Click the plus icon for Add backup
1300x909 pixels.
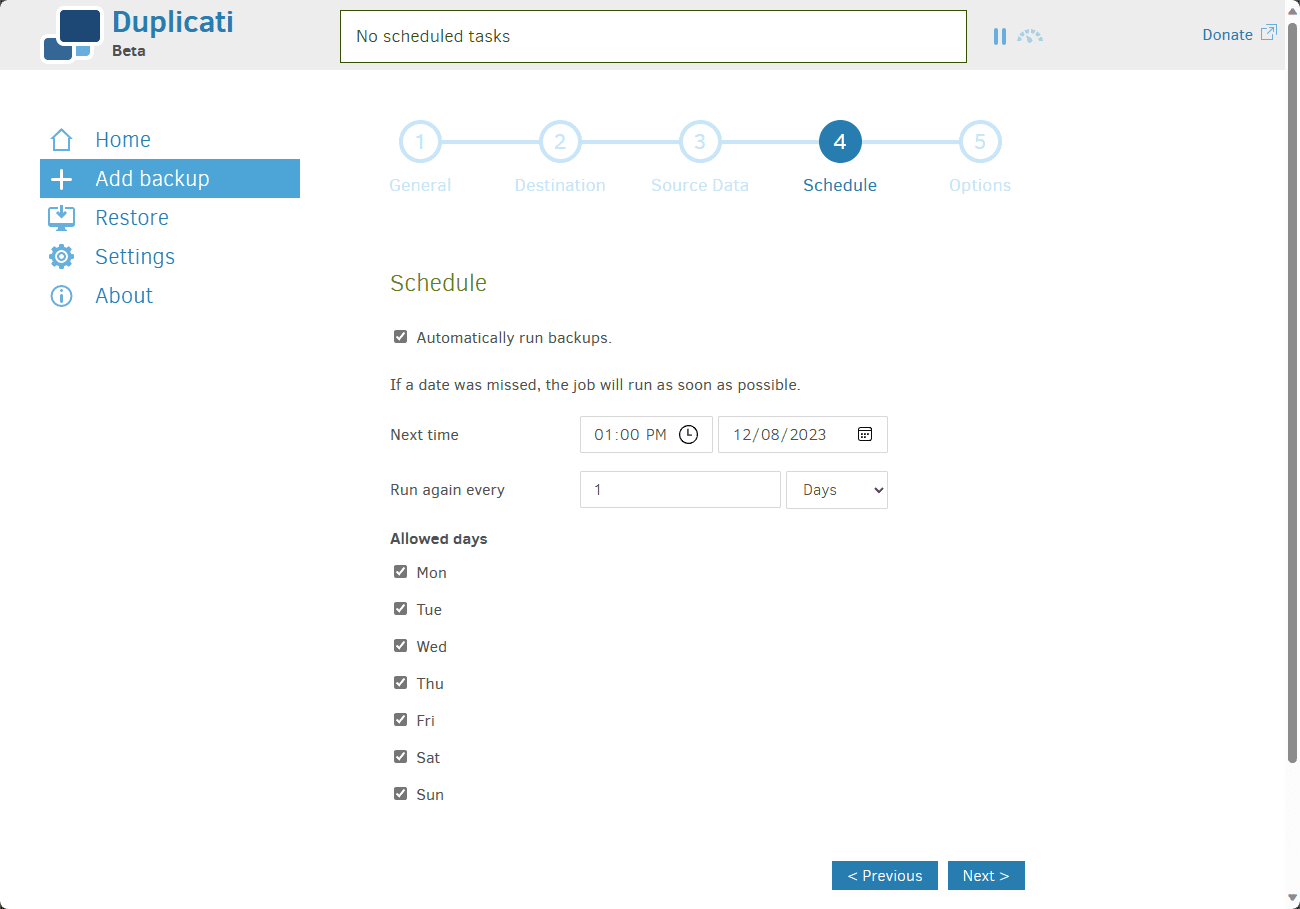point(62,179)
